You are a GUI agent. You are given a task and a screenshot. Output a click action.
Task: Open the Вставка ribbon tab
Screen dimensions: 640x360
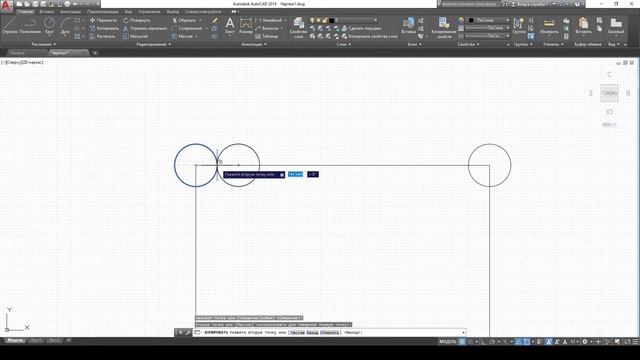point(47,12)
